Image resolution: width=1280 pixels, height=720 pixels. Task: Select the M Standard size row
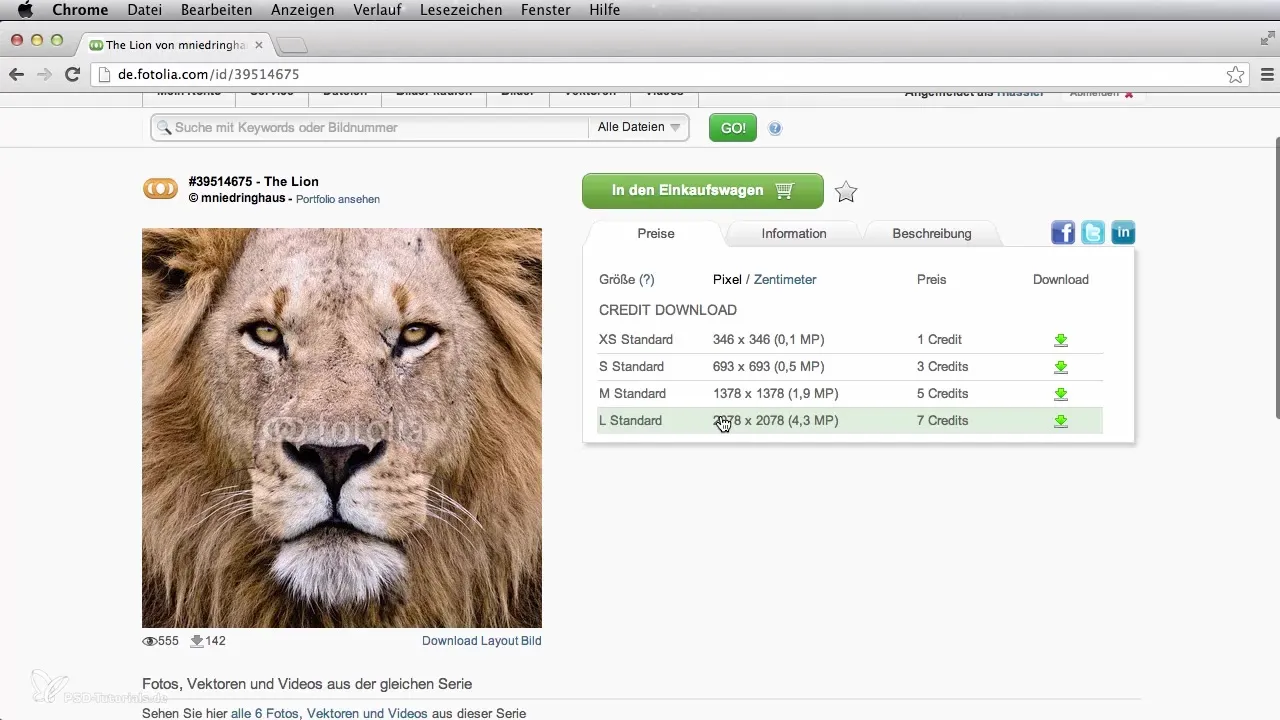[x=850, y=394]
